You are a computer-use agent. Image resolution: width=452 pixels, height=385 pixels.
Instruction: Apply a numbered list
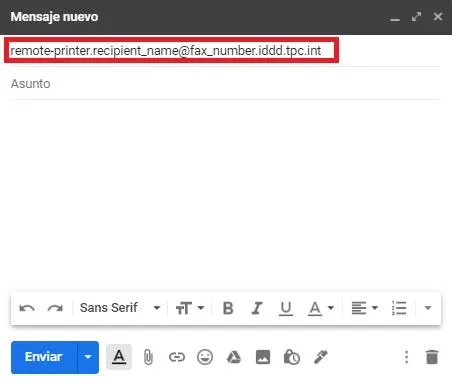point(399,308)
